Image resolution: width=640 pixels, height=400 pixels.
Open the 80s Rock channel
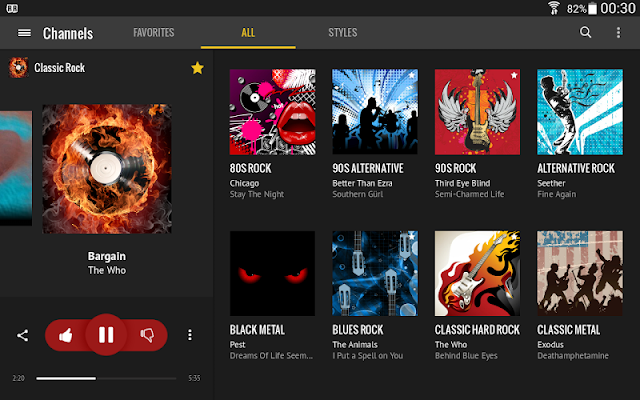pyautogui.click(x=272, y=111)
